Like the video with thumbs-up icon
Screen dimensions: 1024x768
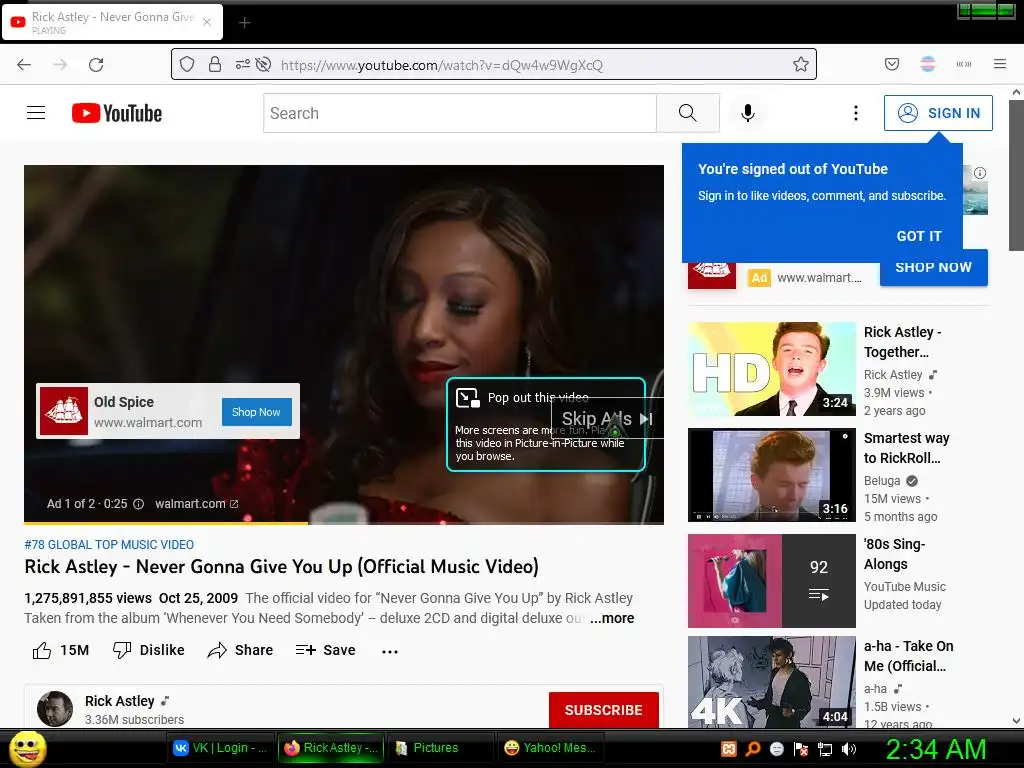[x=42, y=650]
